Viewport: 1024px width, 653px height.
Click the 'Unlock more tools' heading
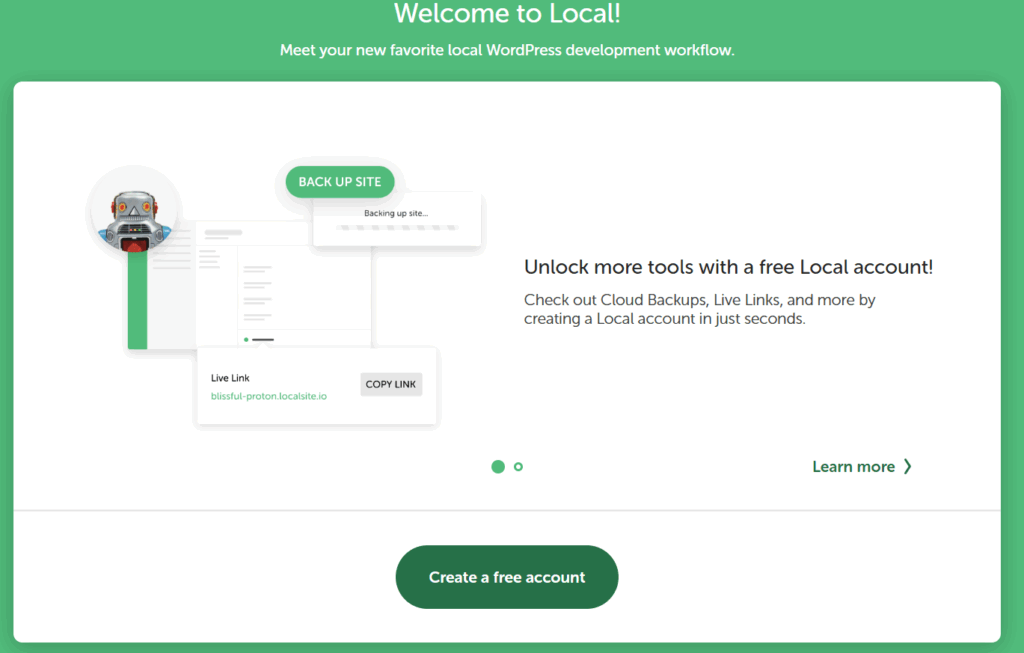728,267
